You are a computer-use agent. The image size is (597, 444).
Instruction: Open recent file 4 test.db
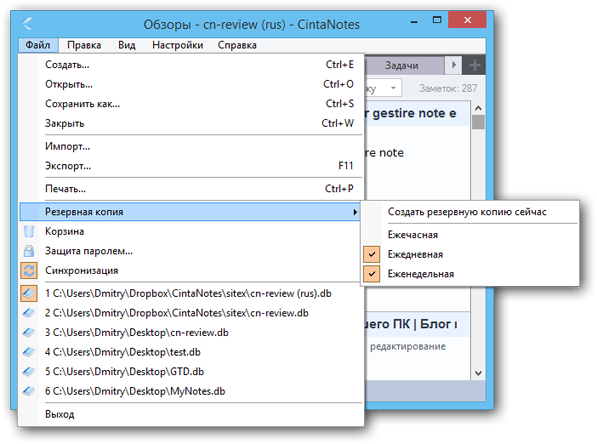(190, 352)
